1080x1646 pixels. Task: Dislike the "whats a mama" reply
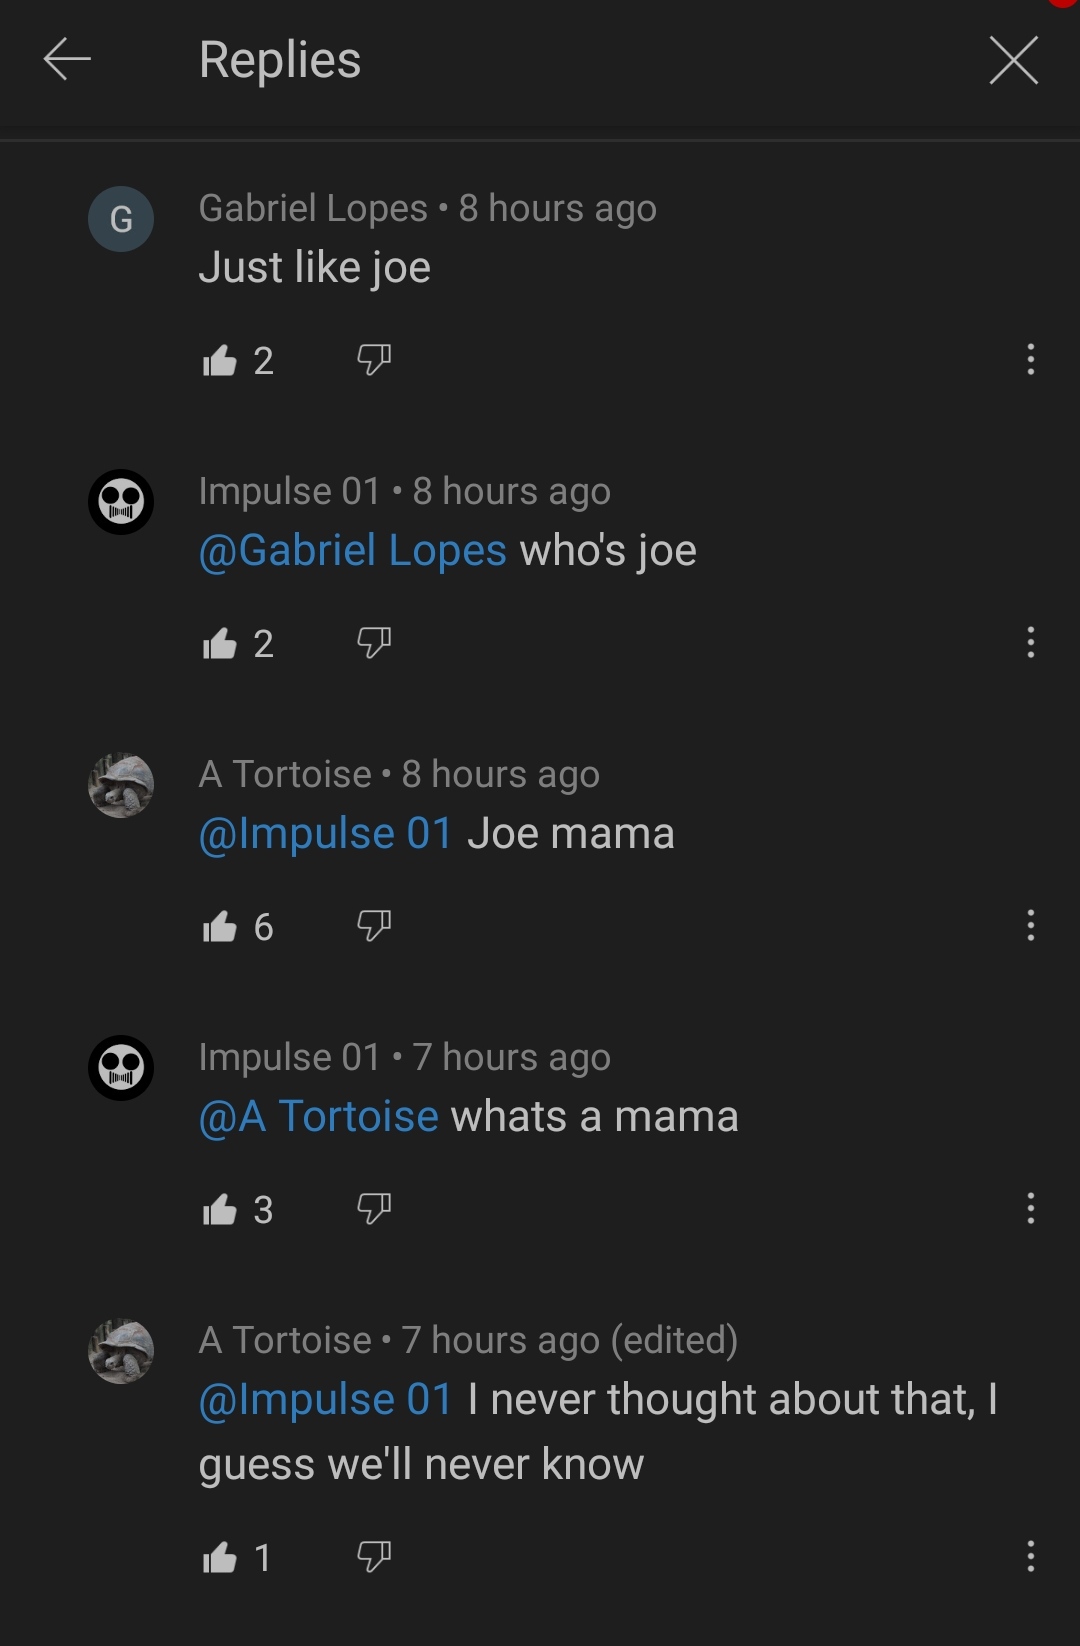tap(374, 1210)
